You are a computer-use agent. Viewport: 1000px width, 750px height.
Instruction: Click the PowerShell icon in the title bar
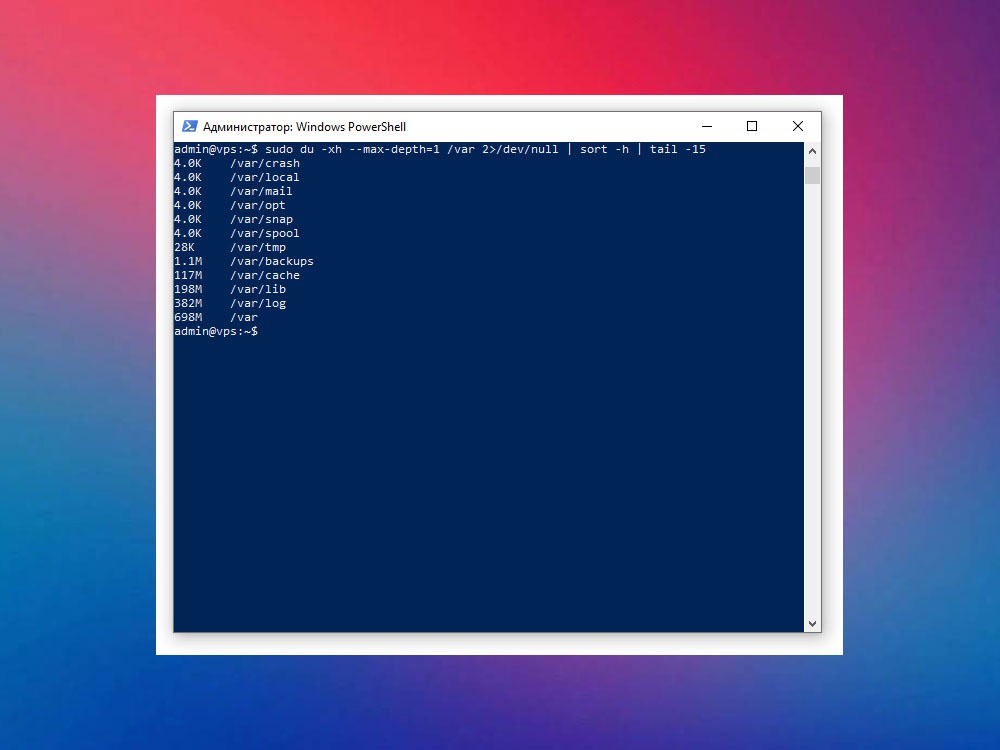(189, 126)
